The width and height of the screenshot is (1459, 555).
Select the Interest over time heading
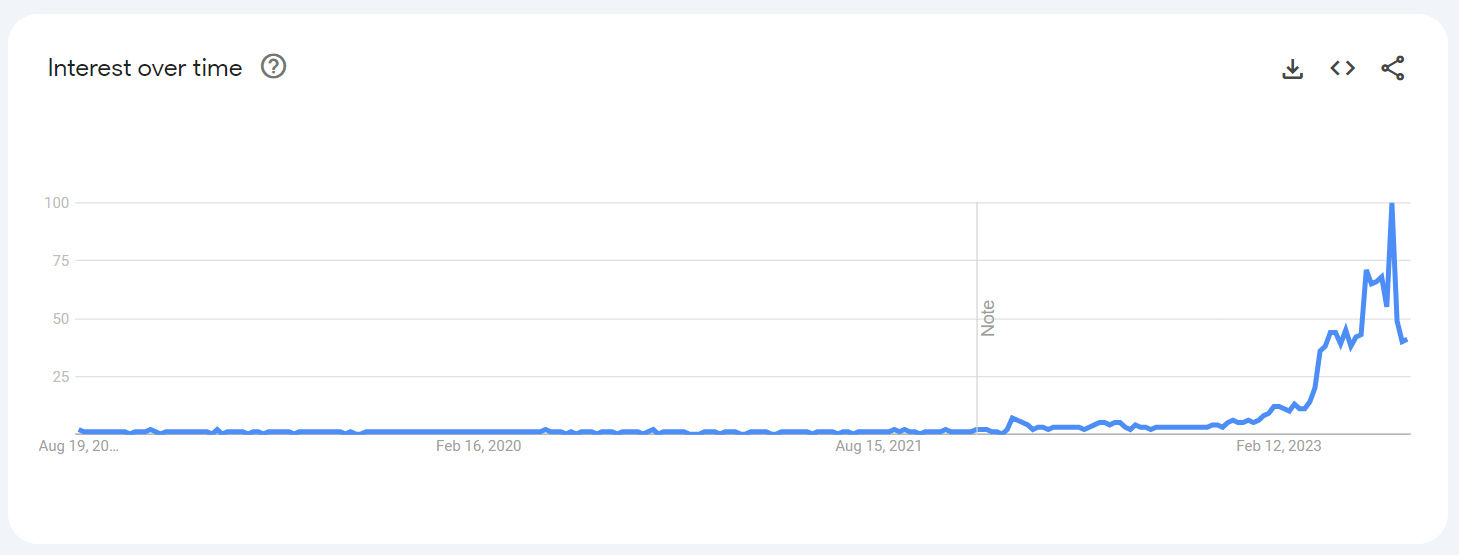[145, 68]
